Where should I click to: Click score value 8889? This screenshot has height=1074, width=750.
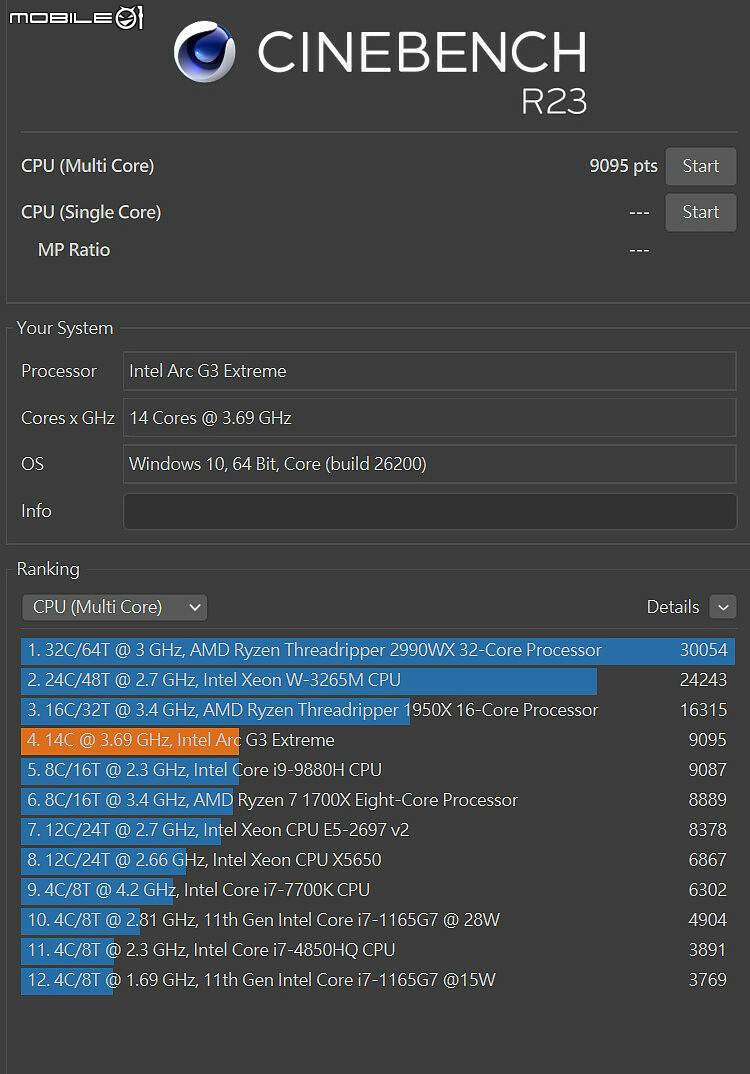tap(708, 800)
